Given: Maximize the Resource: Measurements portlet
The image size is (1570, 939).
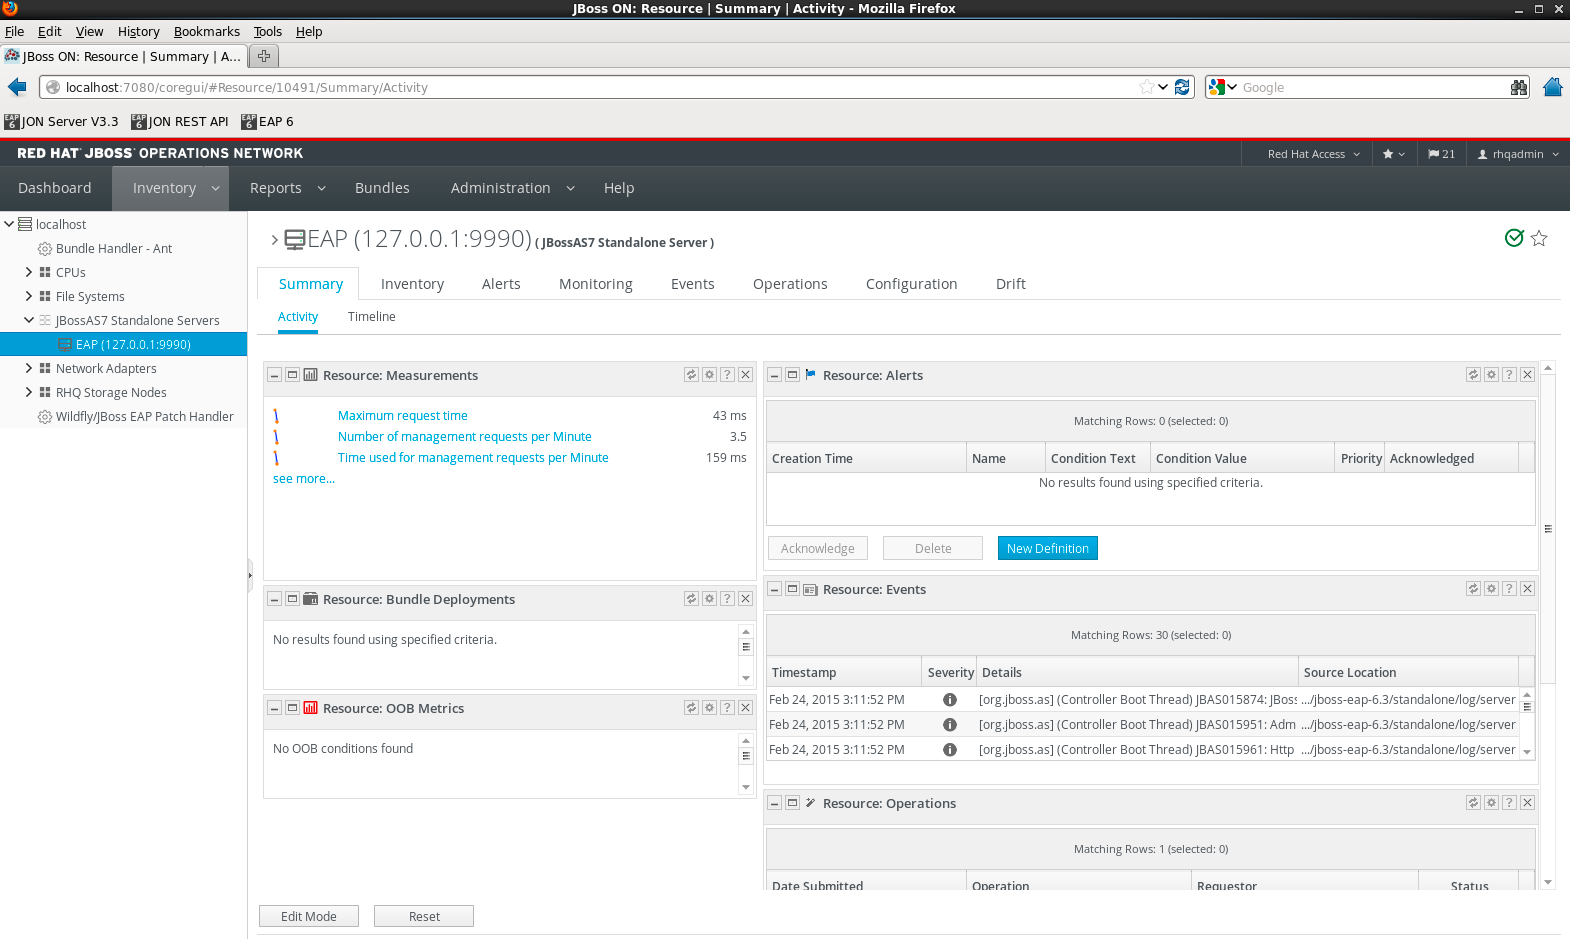Looking at the screenshot, I should click(x=292, y=375).
